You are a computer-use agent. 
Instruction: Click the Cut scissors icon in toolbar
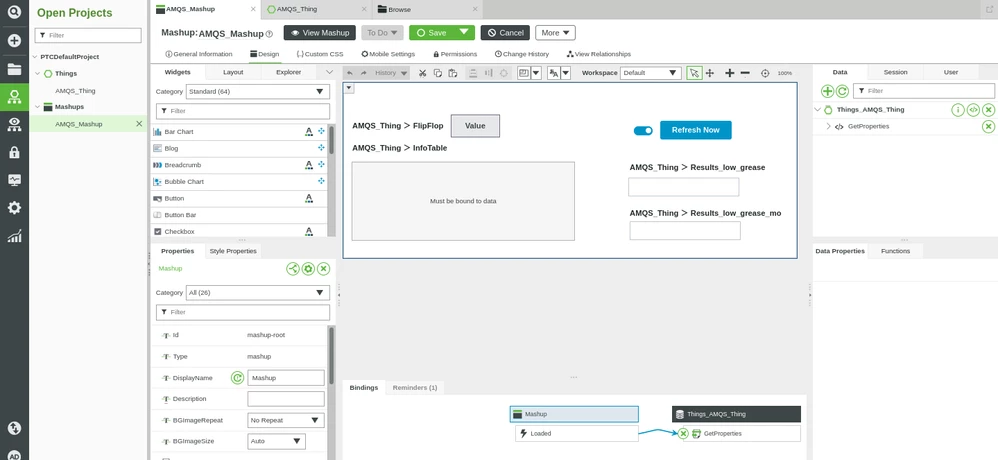click(422, 73)
